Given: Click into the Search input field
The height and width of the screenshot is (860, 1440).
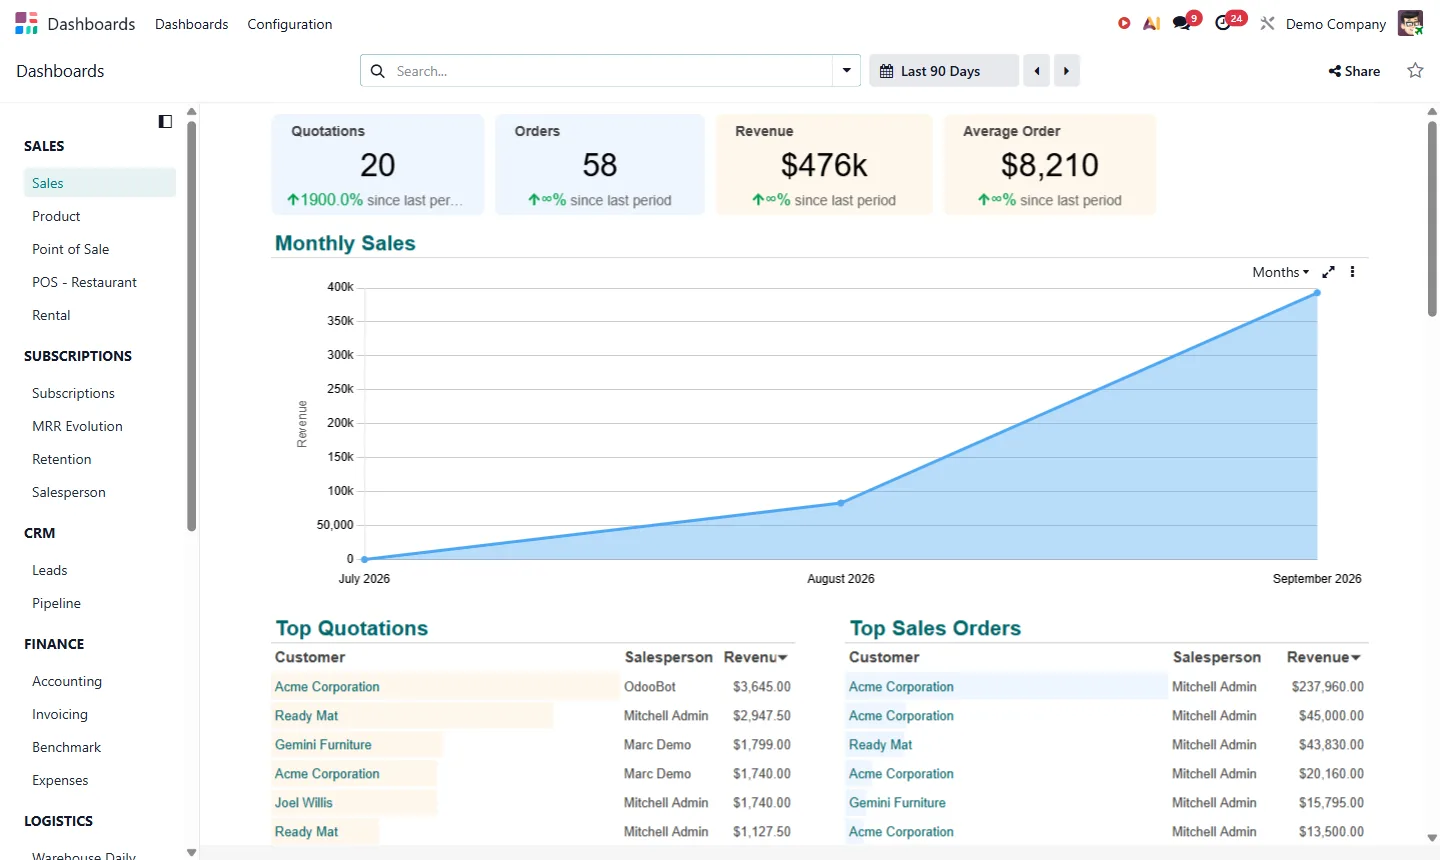Looking at the screenshot, I should pos(610,71).
